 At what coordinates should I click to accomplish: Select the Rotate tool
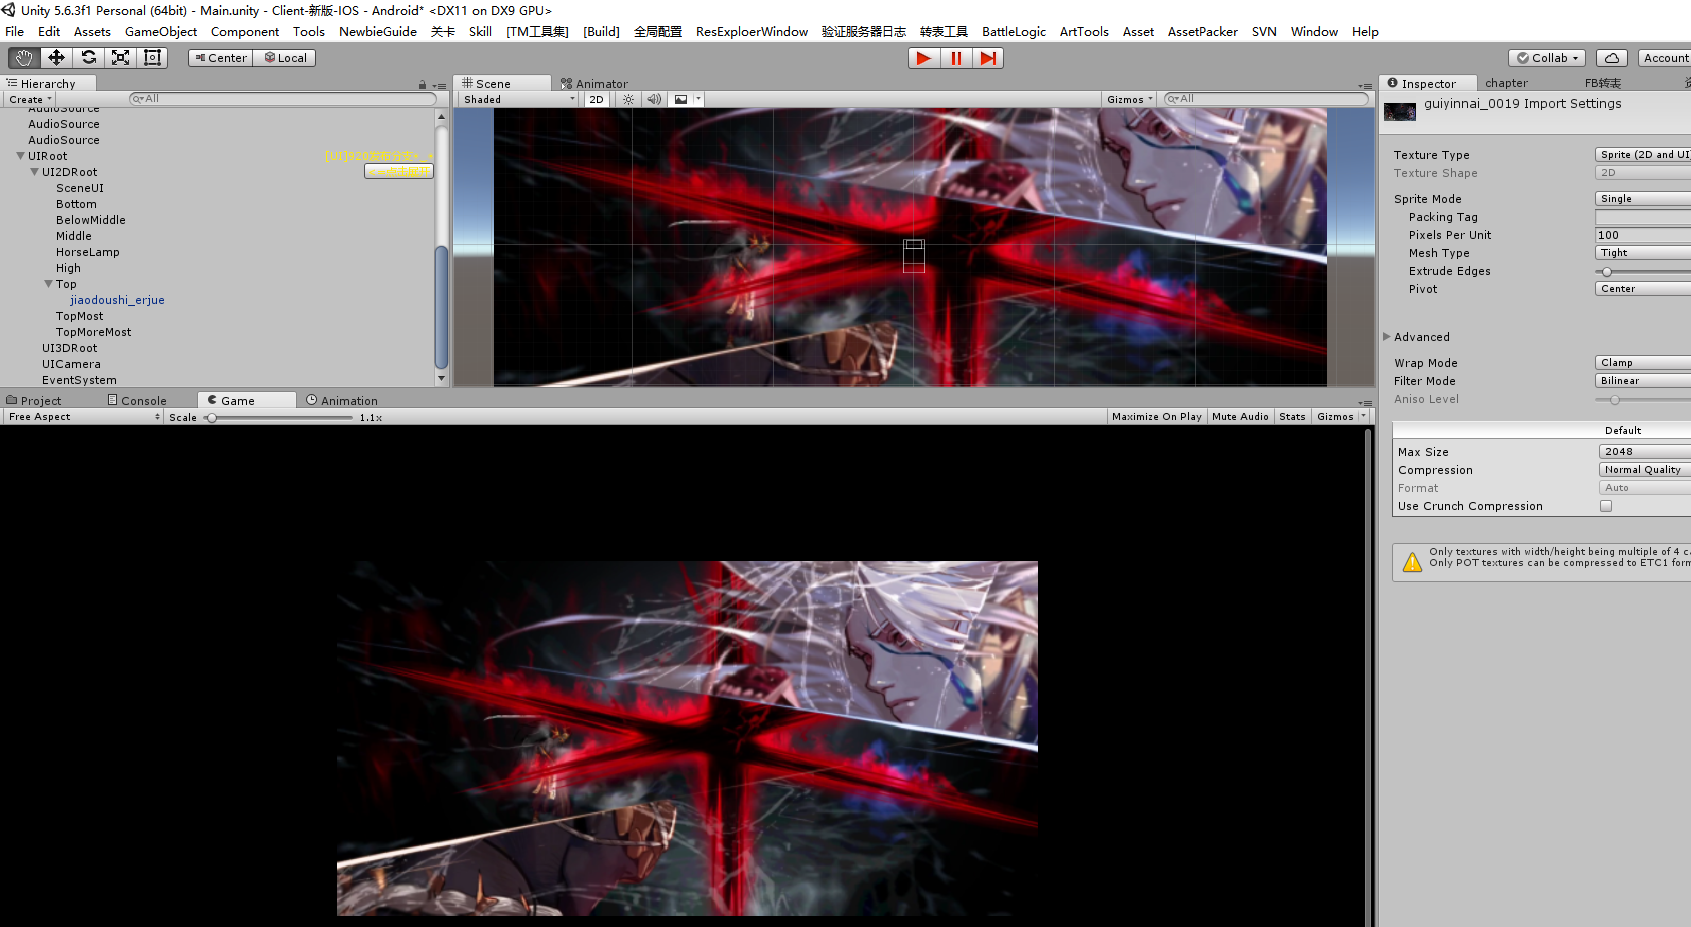click(88, 58)
